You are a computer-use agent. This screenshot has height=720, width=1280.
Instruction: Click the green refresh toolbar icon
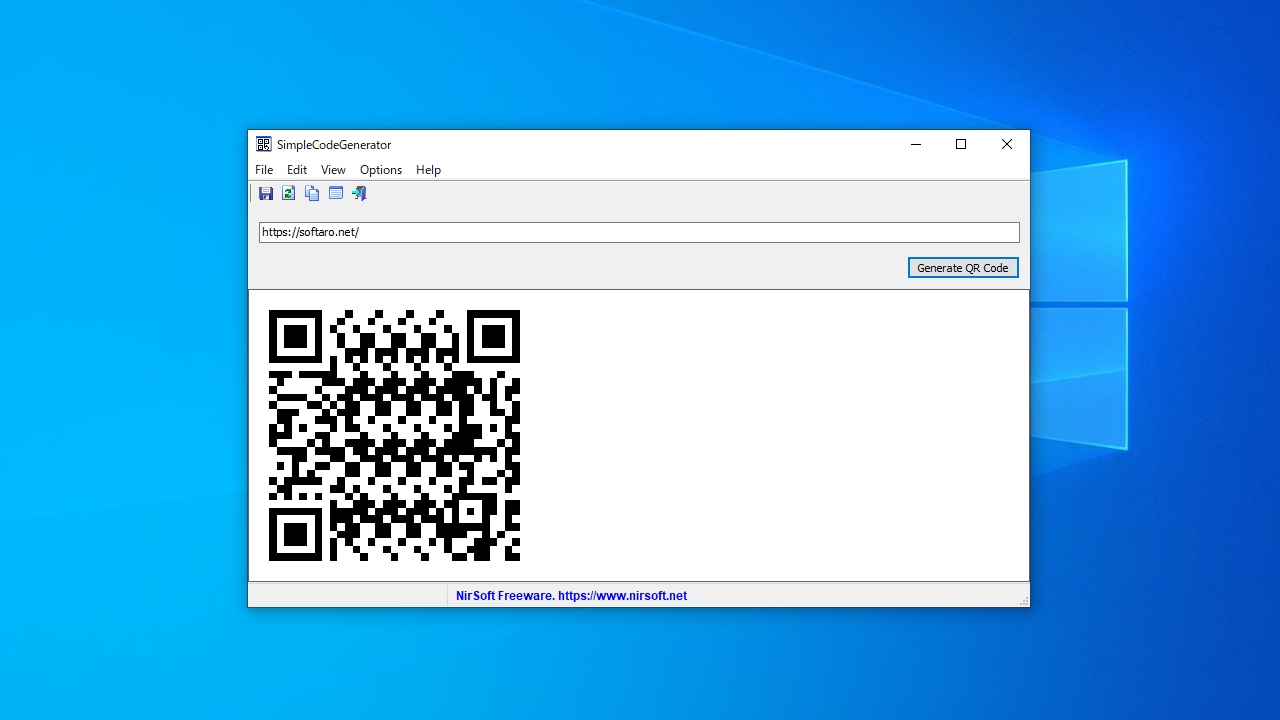pos(289,193)
